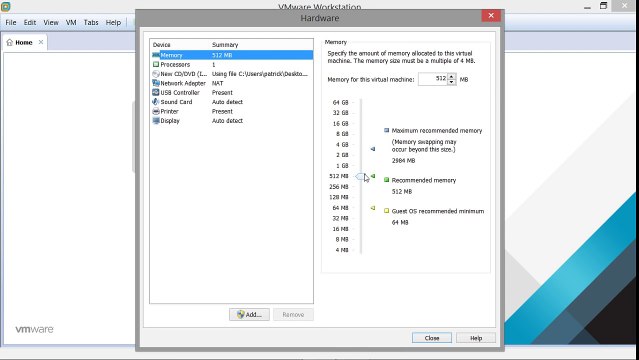Click the Processors device icon
The height and width of the screenshot is (360, 639).
156,64
